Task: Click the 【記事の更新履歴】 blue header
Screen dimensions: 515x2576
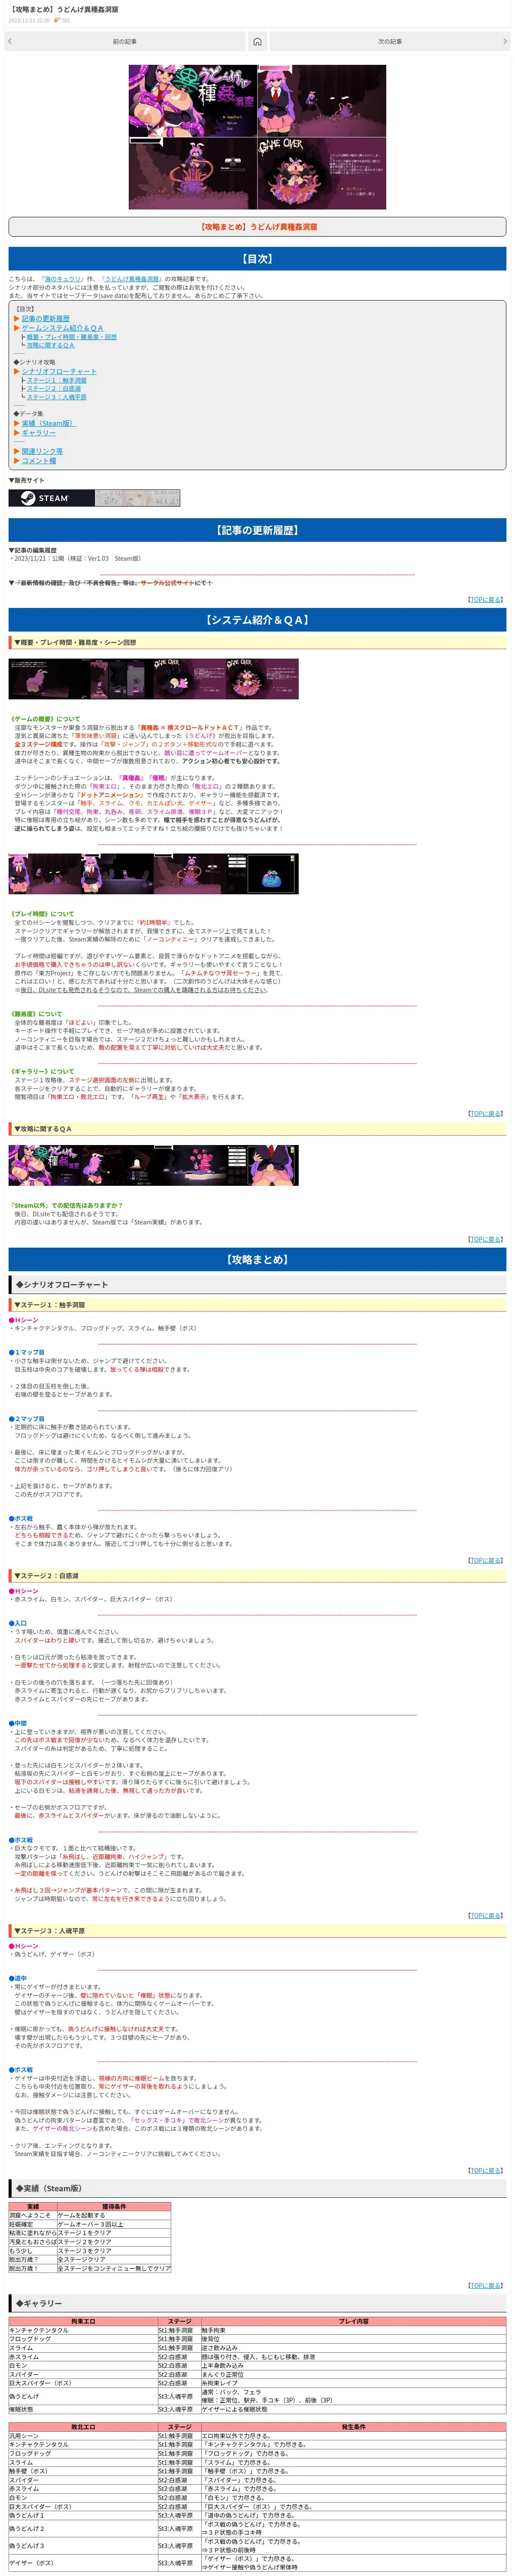Action: click(x=257, y=530)
